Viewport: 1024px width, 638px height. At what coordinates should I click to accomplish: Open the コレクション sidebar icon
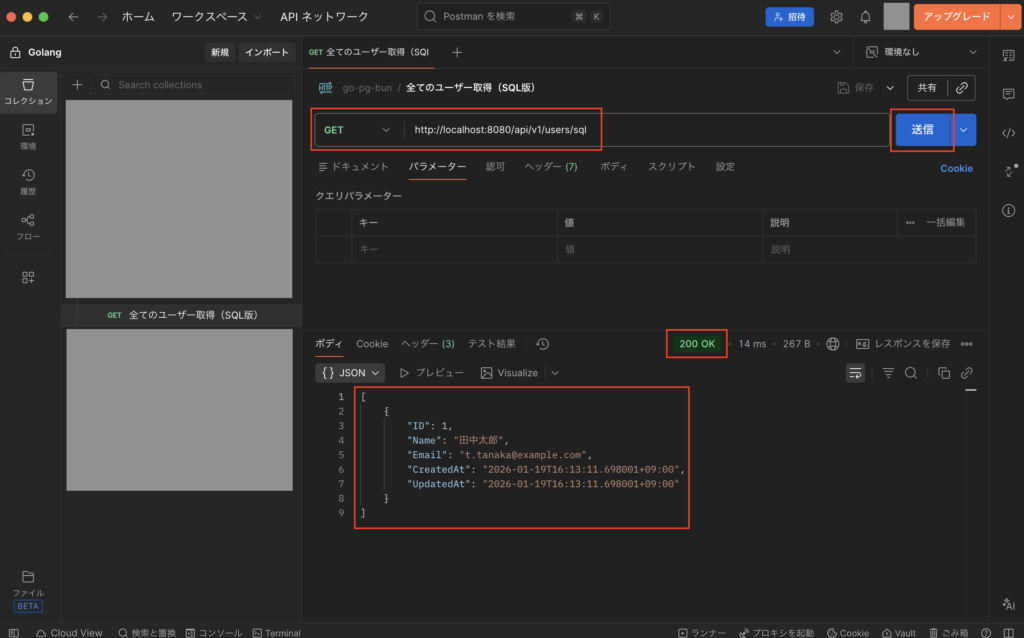point(28,90)
